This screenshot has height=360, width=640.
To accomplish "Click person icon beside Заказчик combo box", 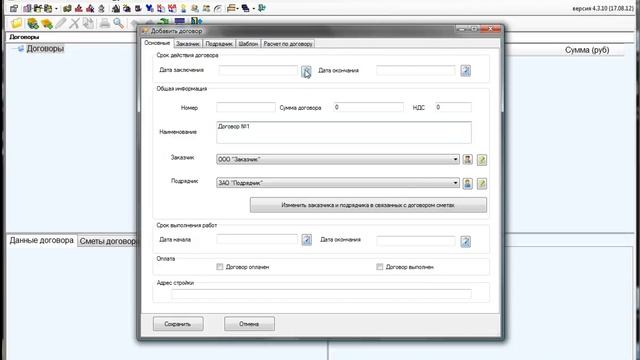I will pos(467,160).
